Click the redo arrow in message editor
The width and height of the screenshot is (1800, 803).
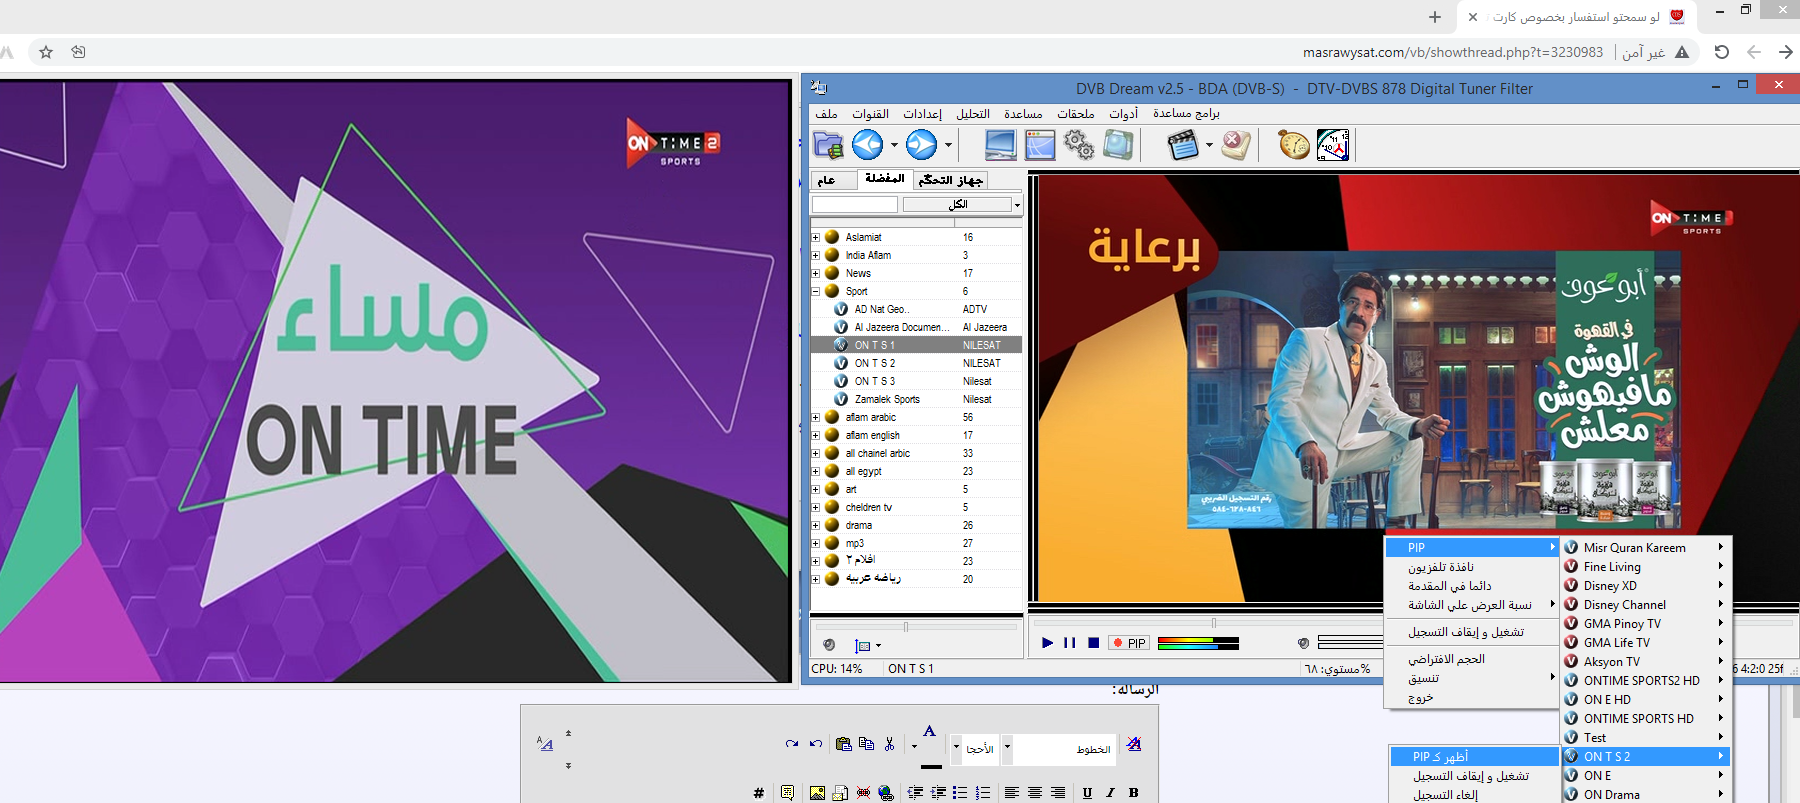click(x=792, y=744)
